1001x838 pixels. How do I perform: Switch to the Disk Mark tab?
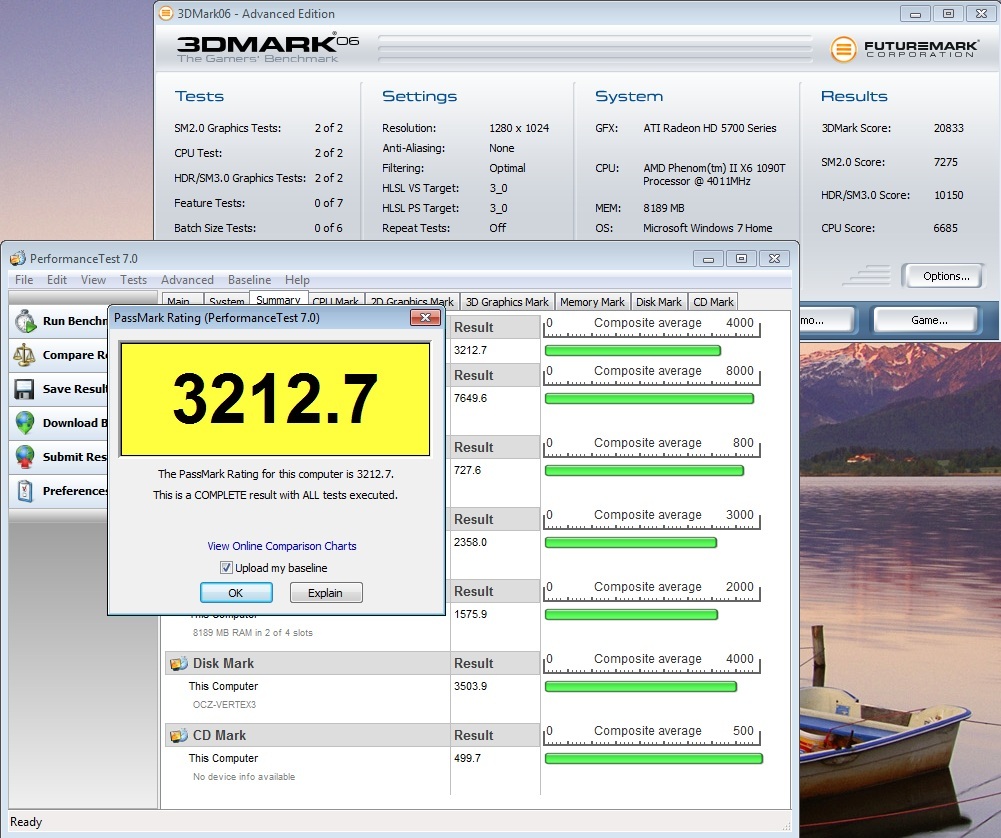click(659, 302)
